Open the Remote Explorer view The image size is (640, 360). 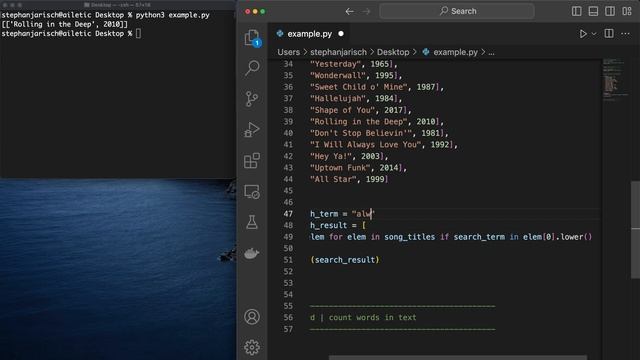252,191
